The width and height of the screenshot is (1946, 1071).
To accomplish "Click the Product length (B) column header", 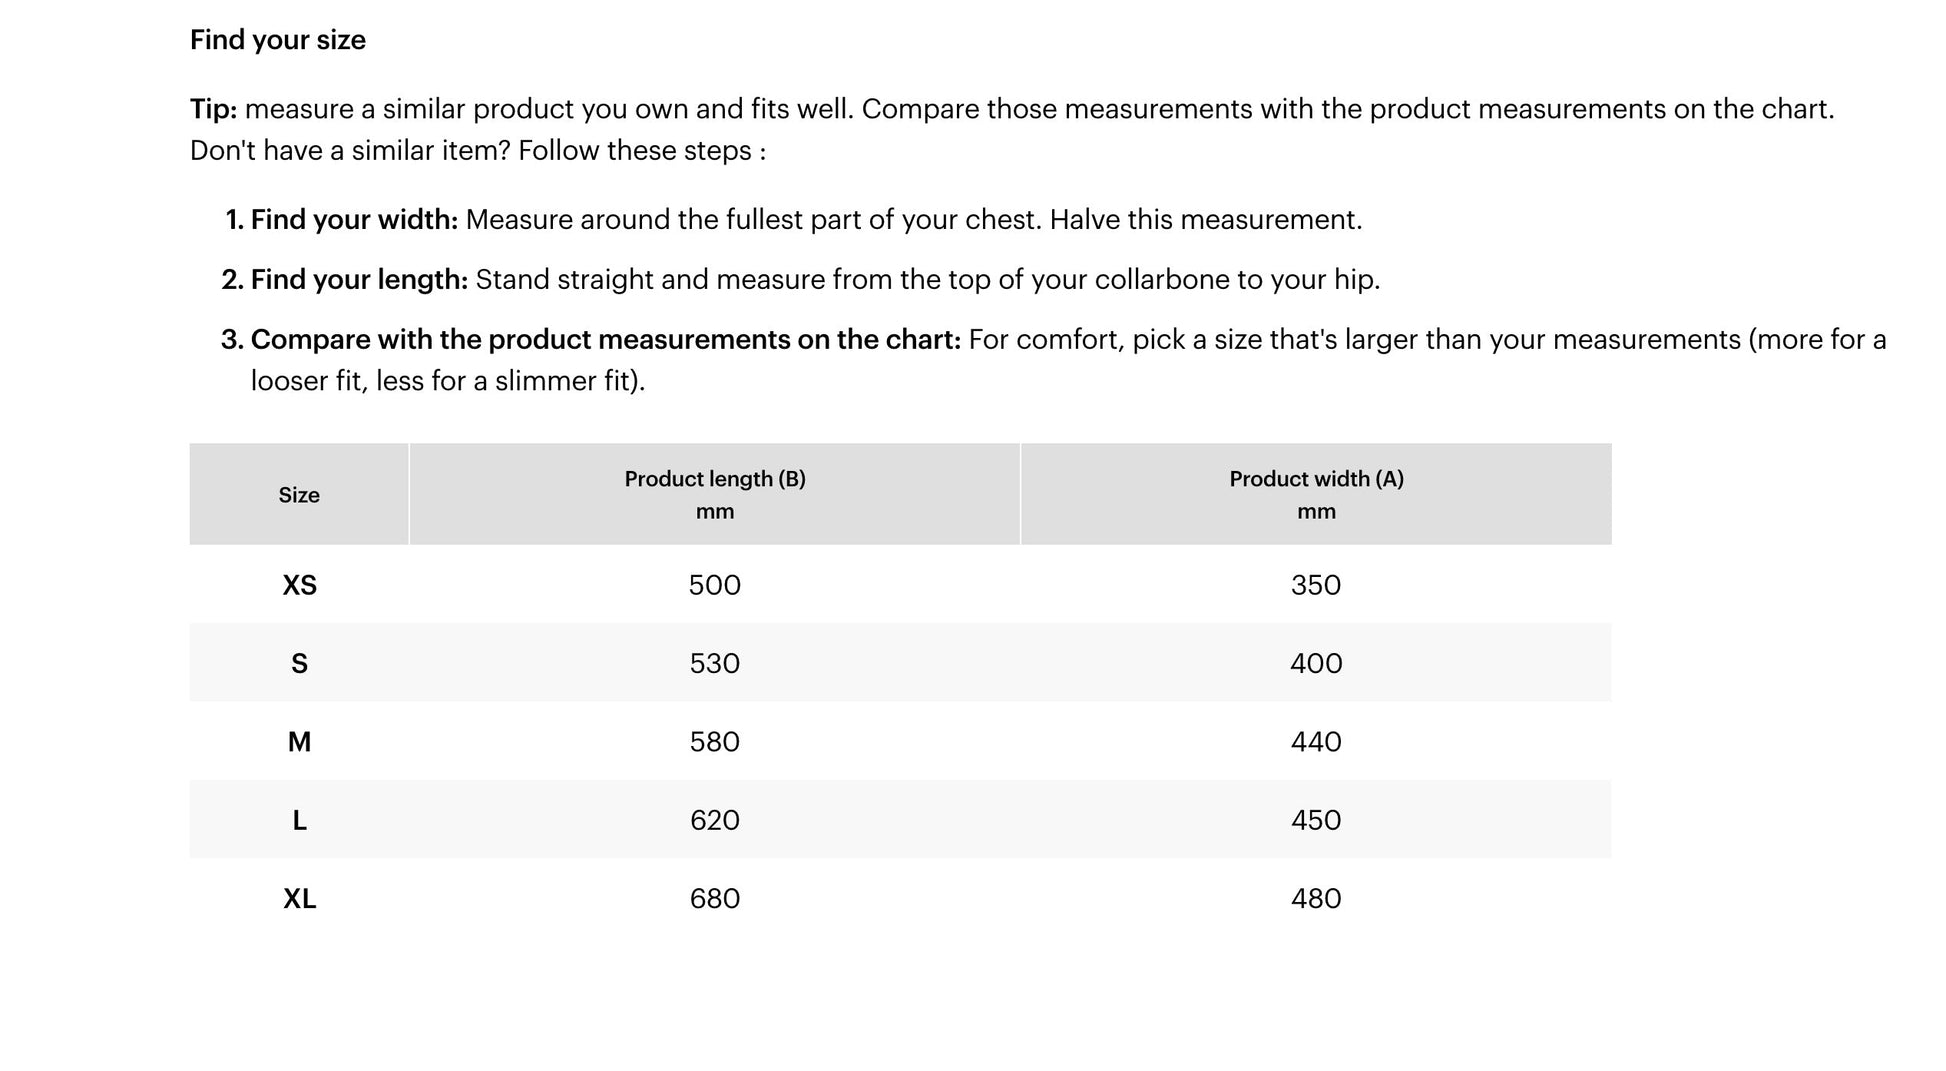I will pos(715,495).
